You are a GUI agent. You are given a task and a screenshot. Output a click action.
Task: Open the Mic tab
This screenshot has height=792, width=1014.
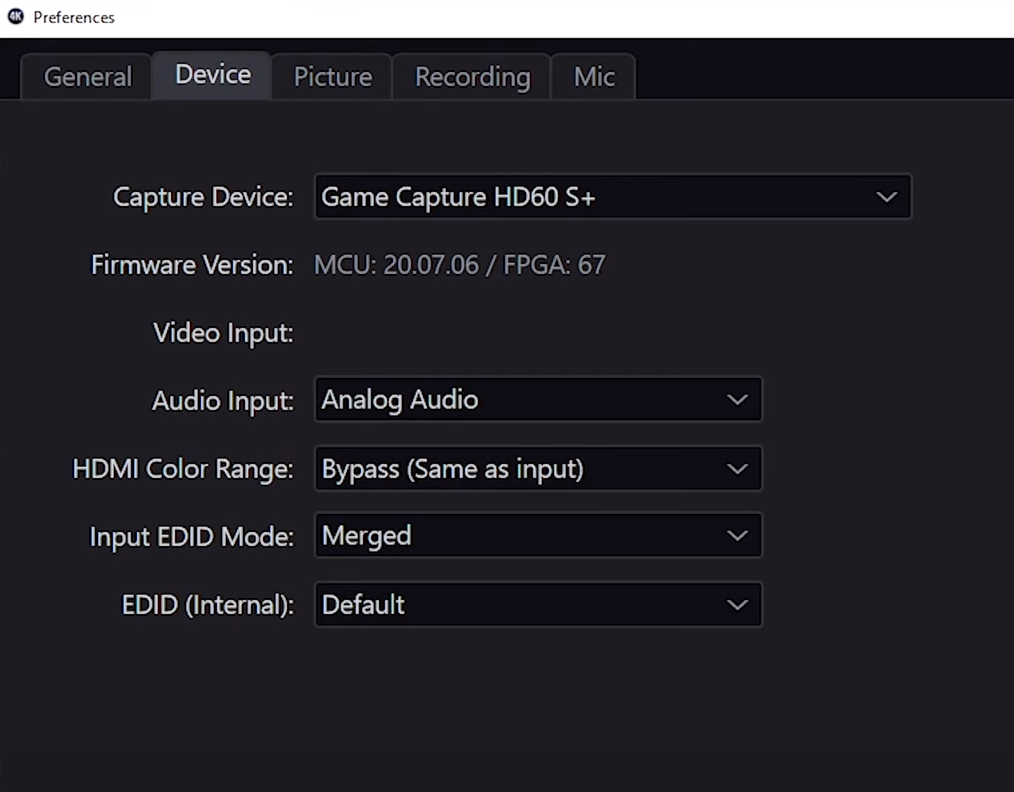(x=594, y=77)
